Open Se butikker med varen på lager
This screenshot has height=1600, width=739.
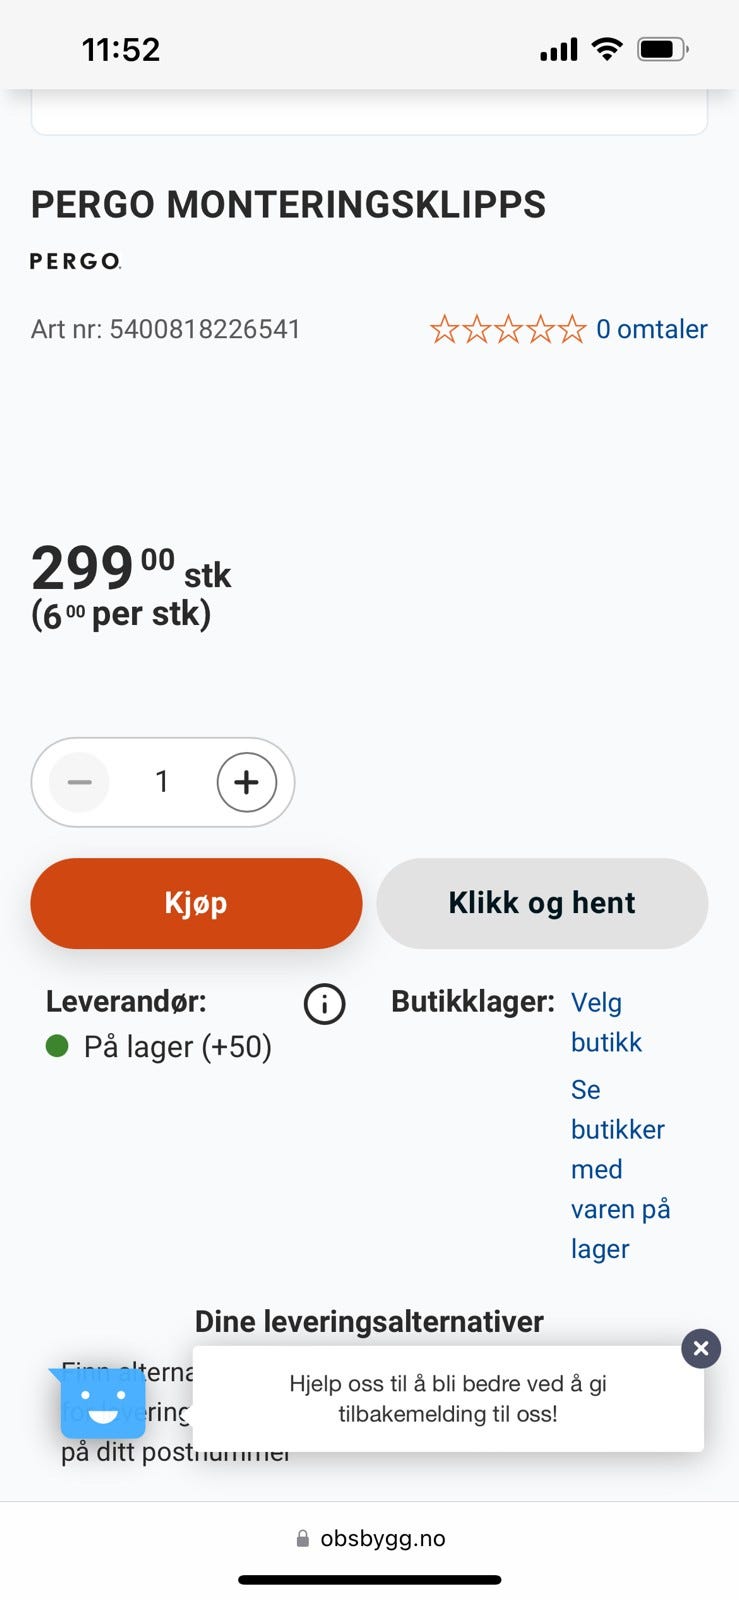pos(620,1169)
